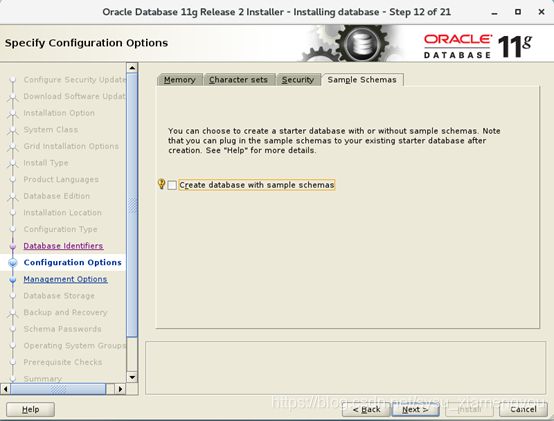Click the Operating System Groups step text
Screen dimensions: 554x421
pos(74,345)
